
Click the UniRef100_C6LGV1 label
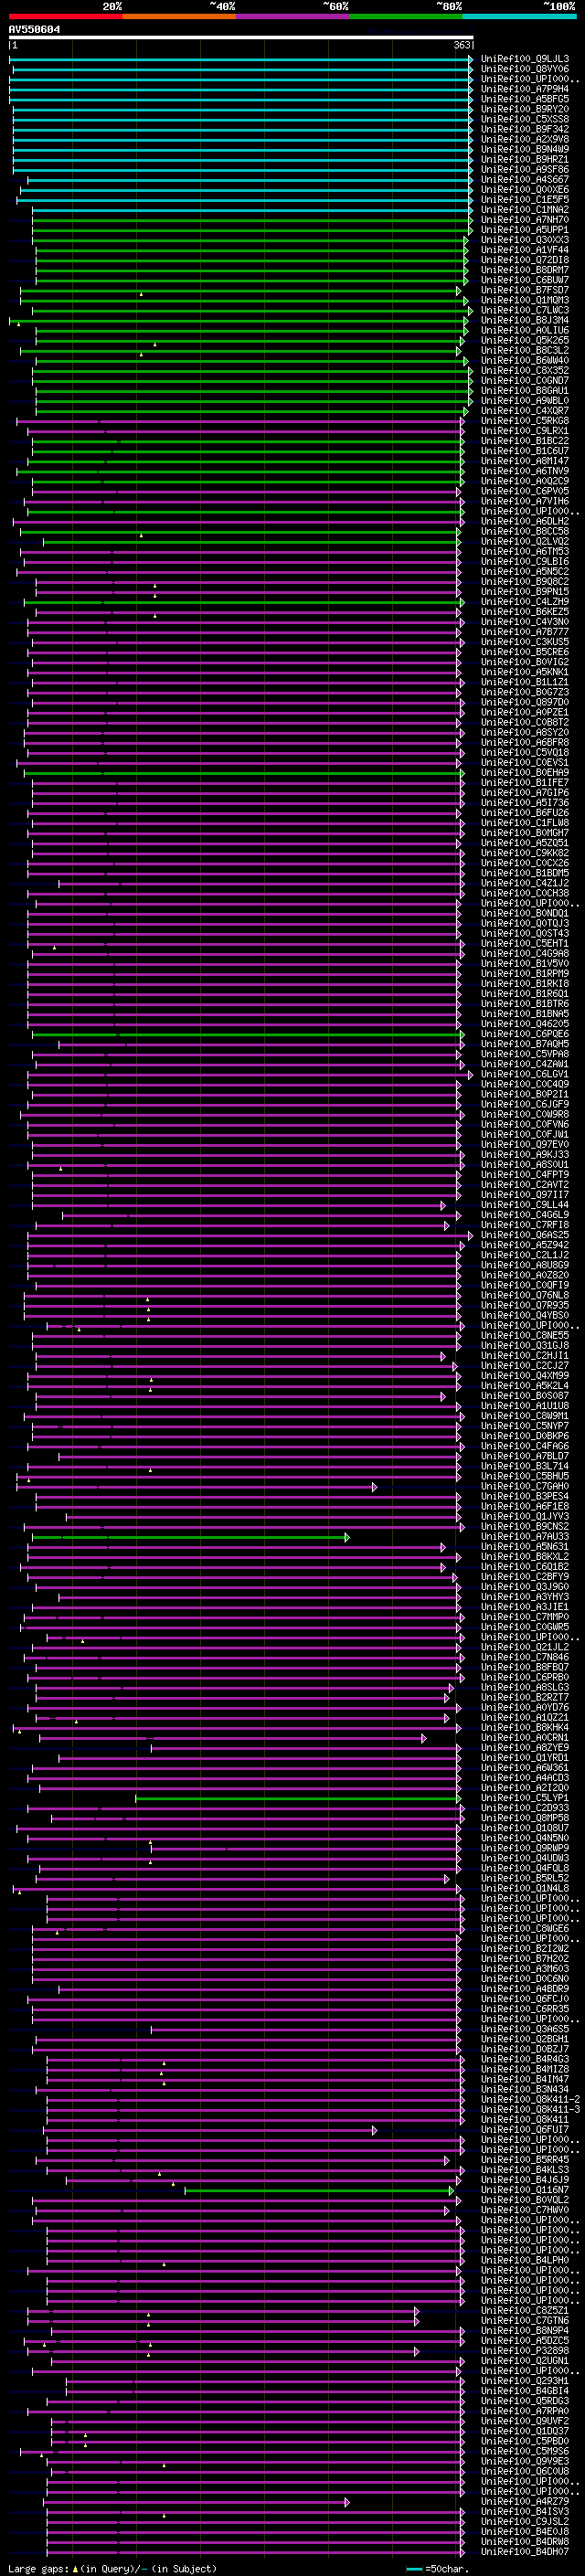click(524, 1074)
